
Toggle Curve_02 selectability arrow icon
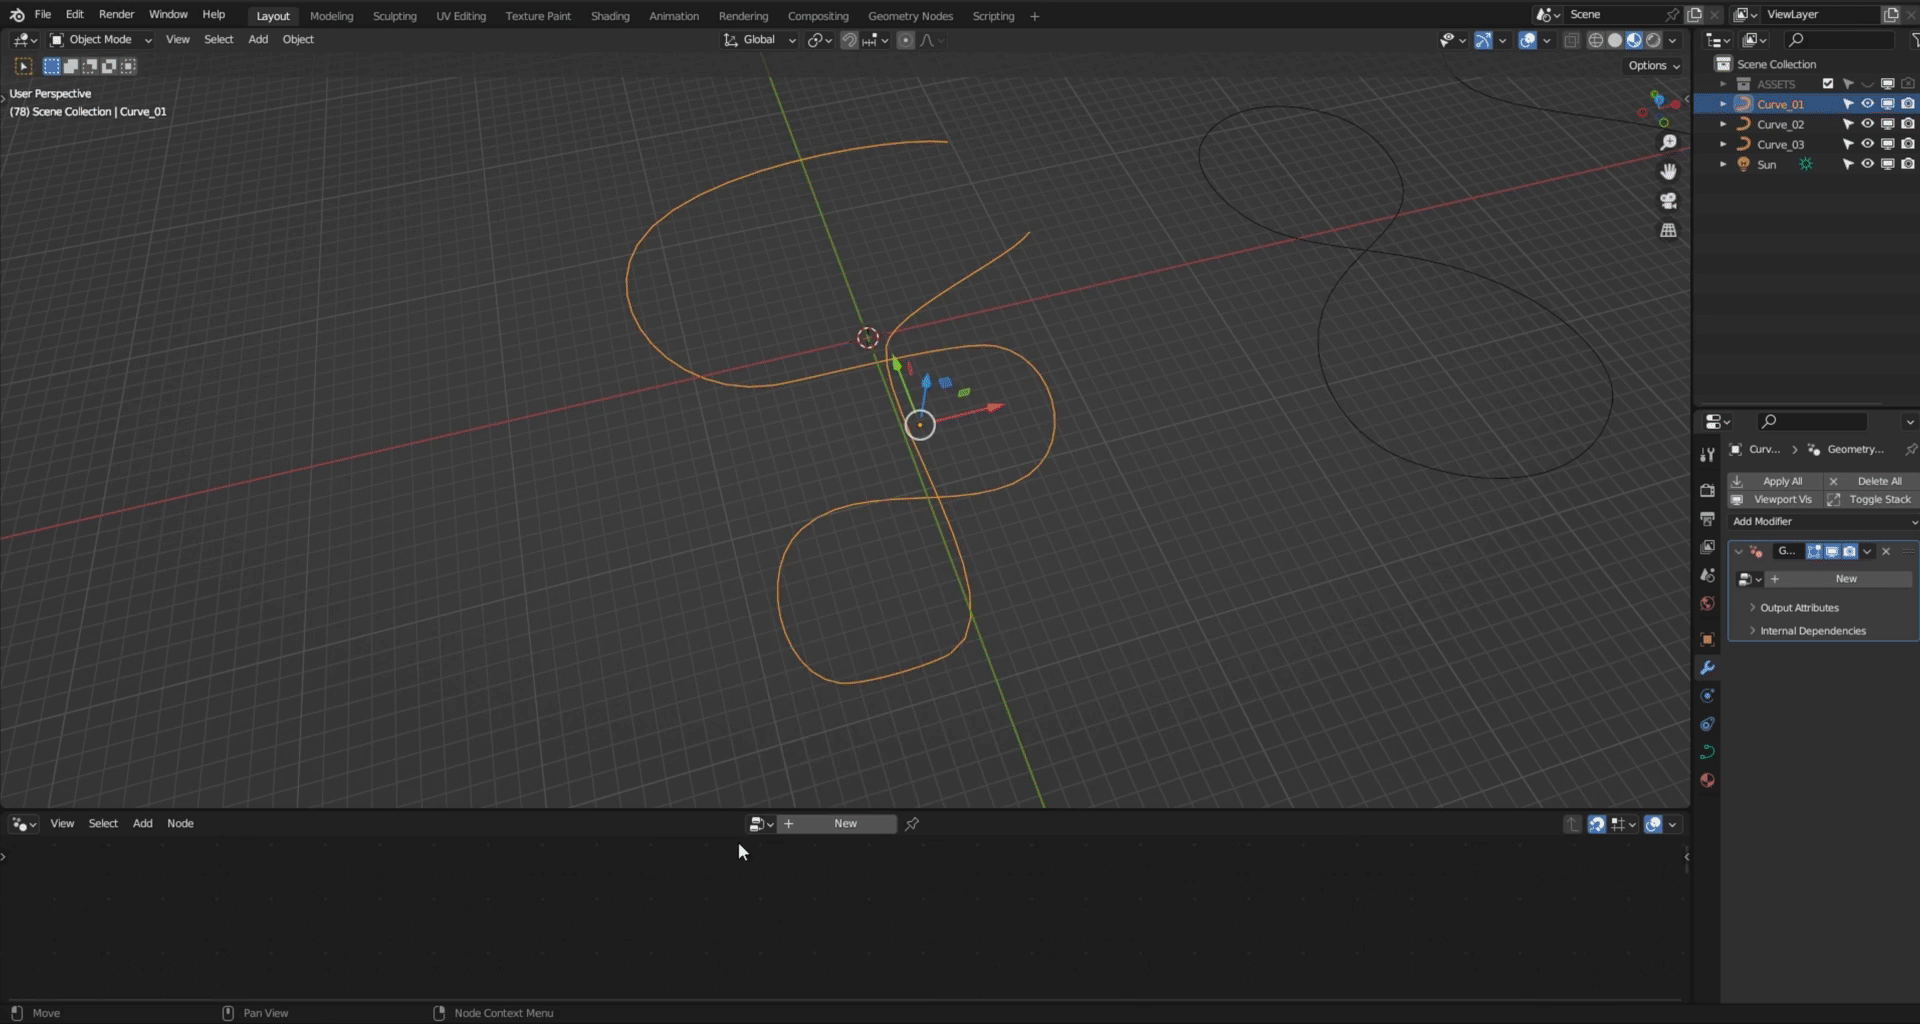1848,124
